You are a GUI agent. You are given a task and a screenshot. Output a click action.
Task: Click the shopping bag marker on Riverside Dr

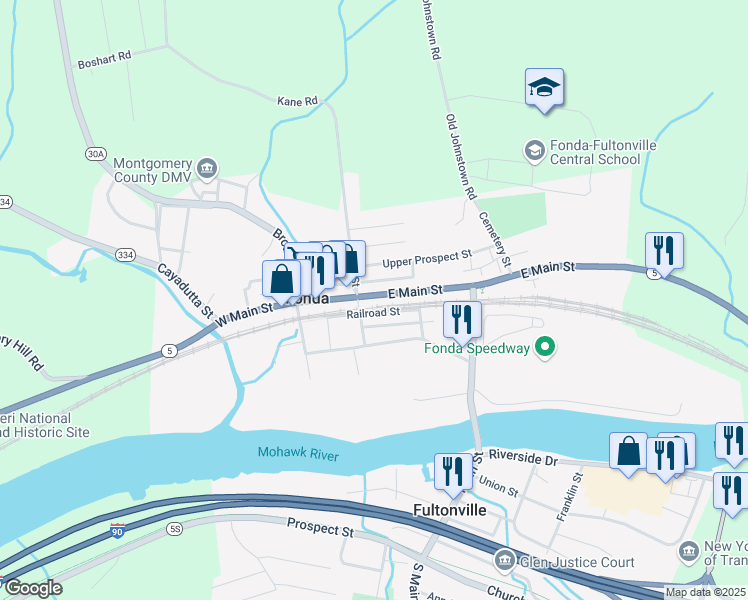628,453
